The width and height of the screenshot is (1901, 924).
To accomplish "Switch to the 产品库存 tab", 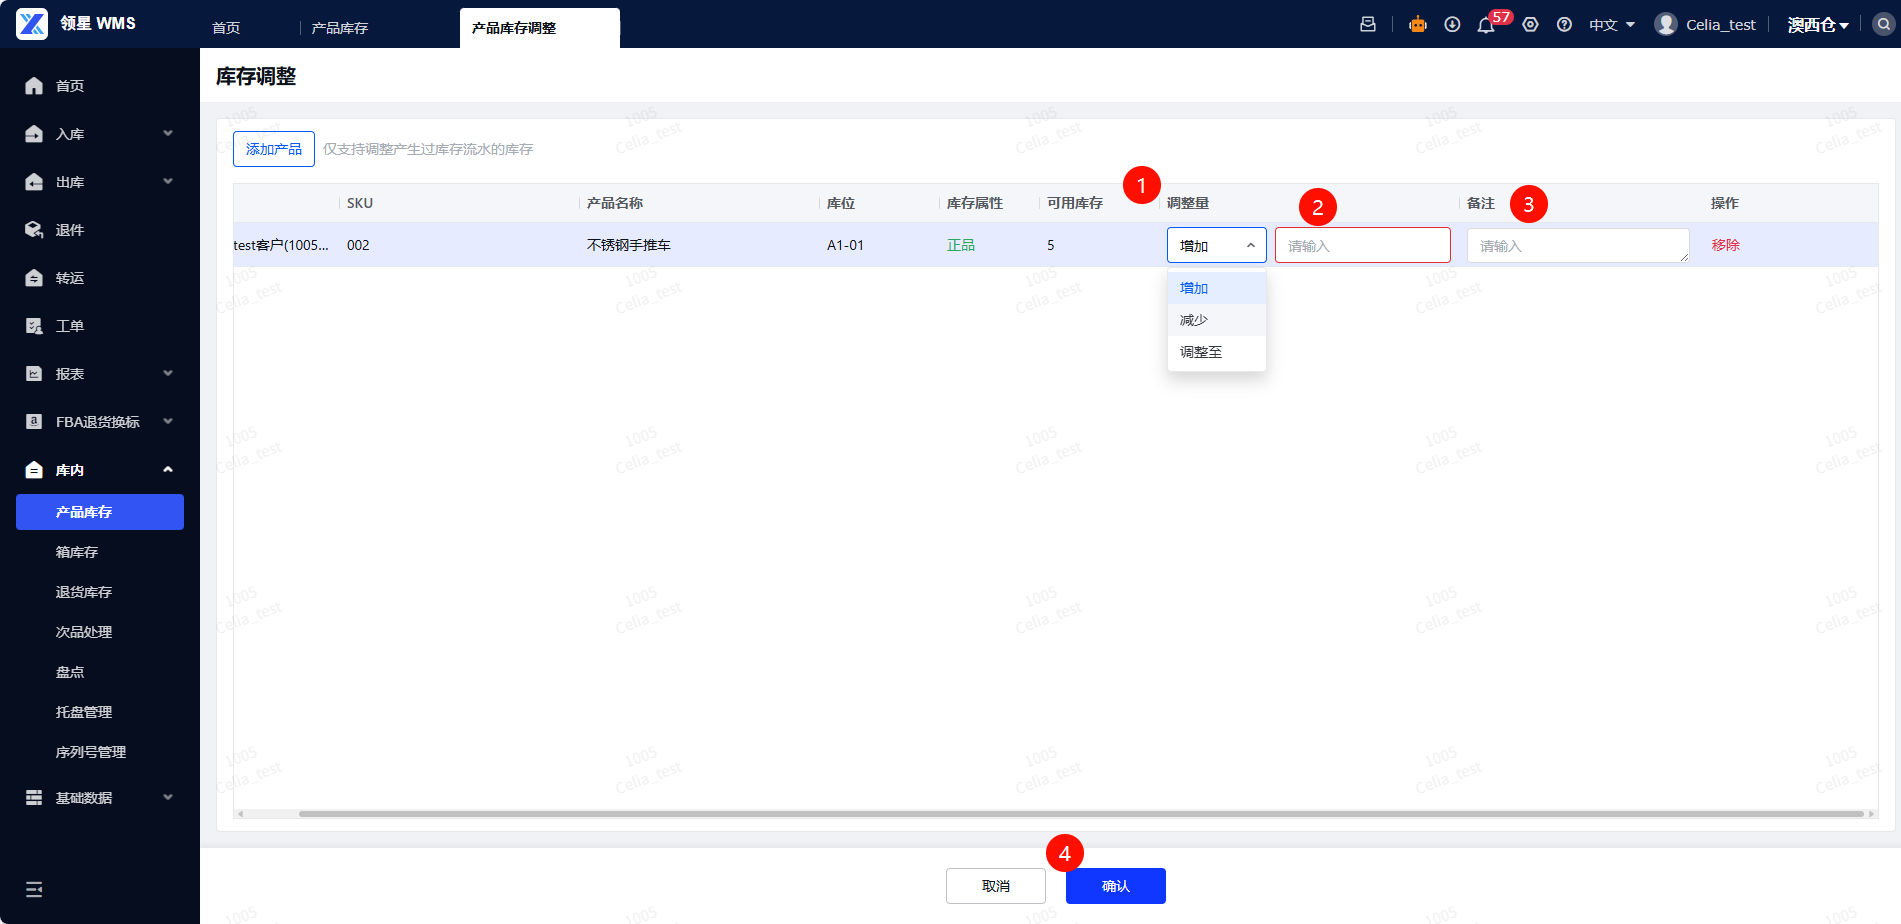I will click(x=340, y=28).
